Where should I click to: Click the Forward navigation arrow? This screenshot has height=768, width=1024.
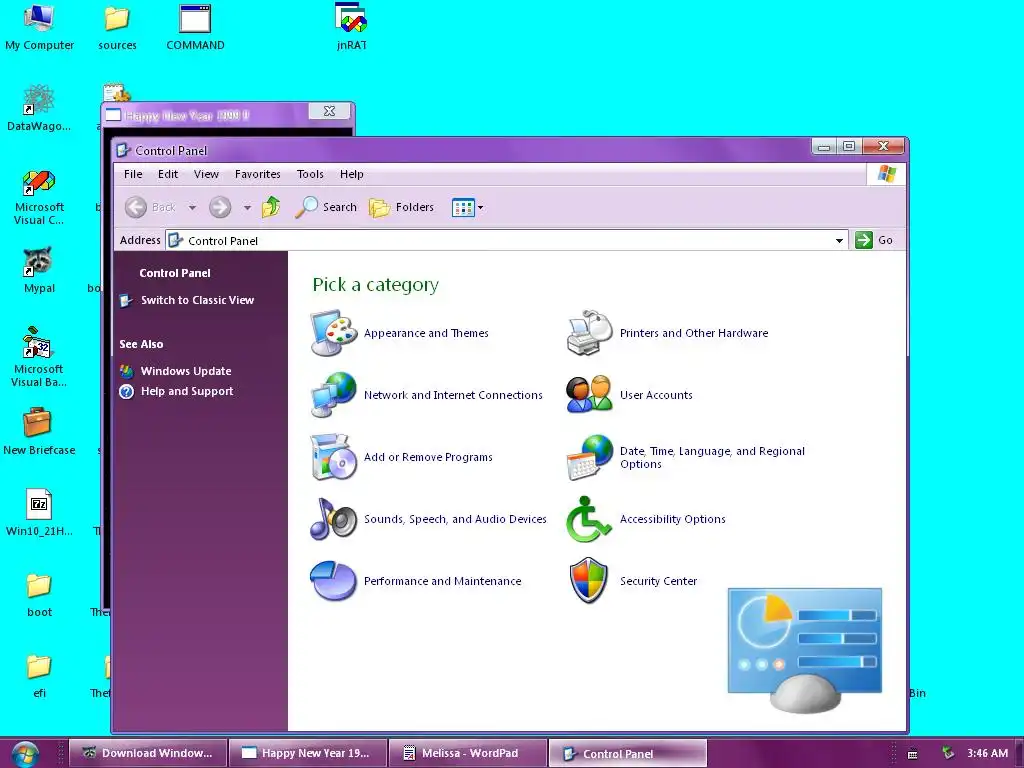click(220, 207)
